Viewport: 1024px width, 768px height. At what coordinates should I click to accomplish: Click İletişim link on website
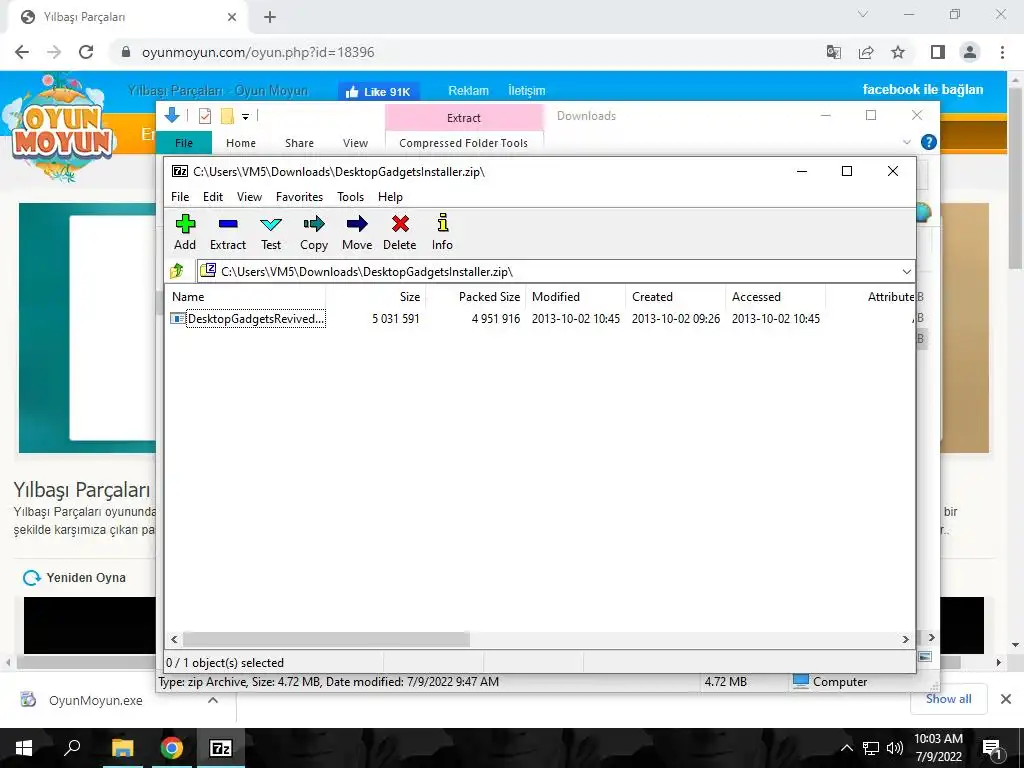pyautogui.click(x=526, y=91)
